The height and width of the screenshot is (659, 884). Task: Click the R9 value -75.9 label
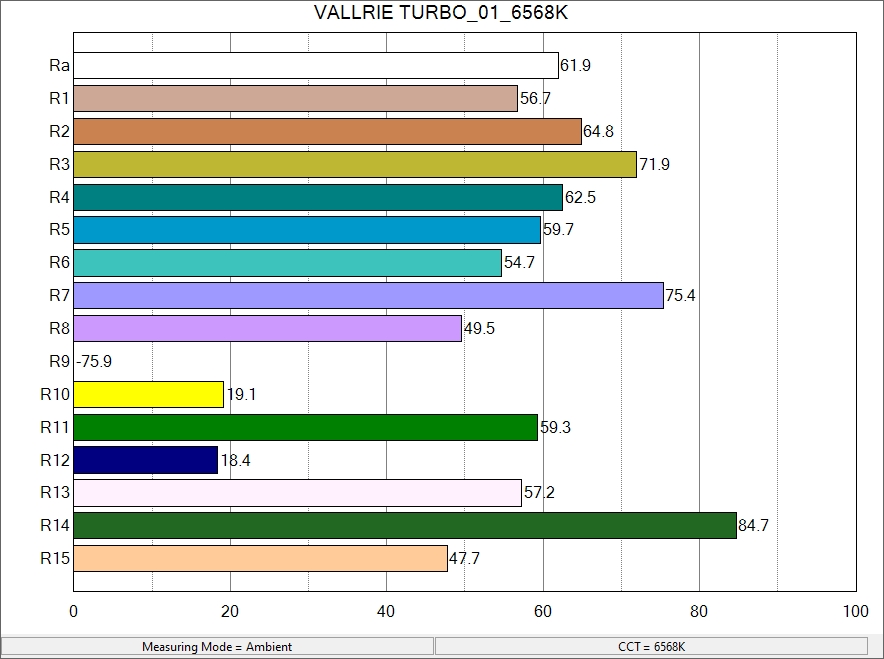click(93, 362)
